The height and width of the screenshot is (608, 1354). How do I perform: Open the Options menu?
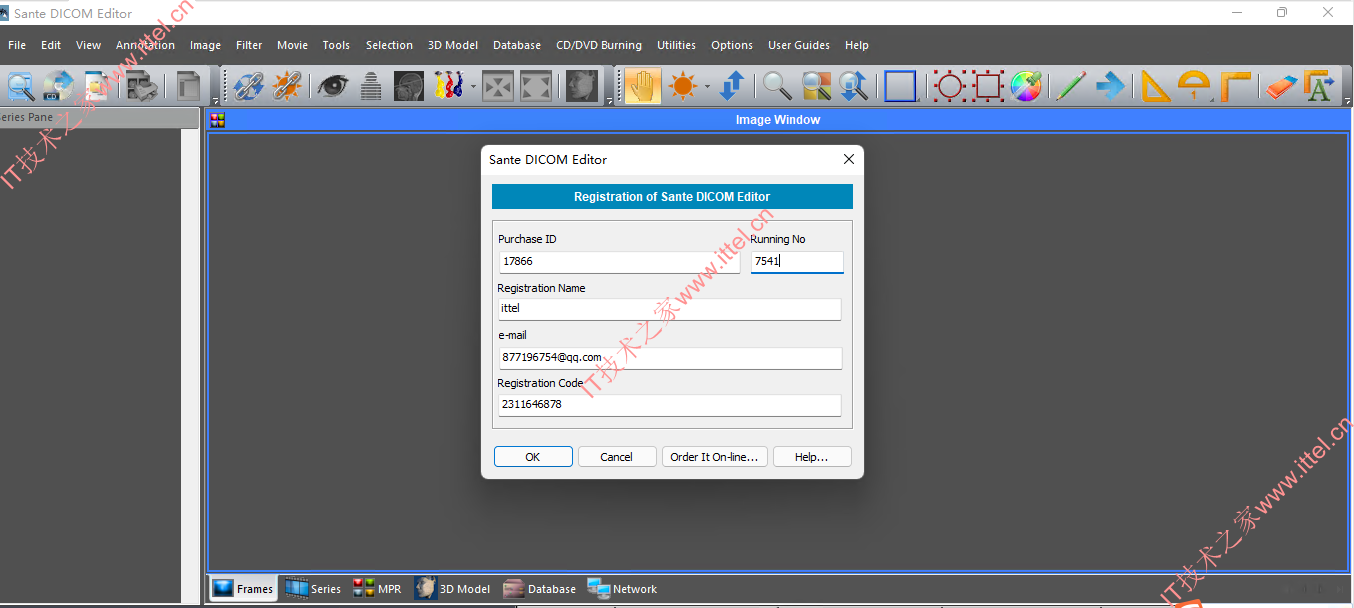[732, 45]
